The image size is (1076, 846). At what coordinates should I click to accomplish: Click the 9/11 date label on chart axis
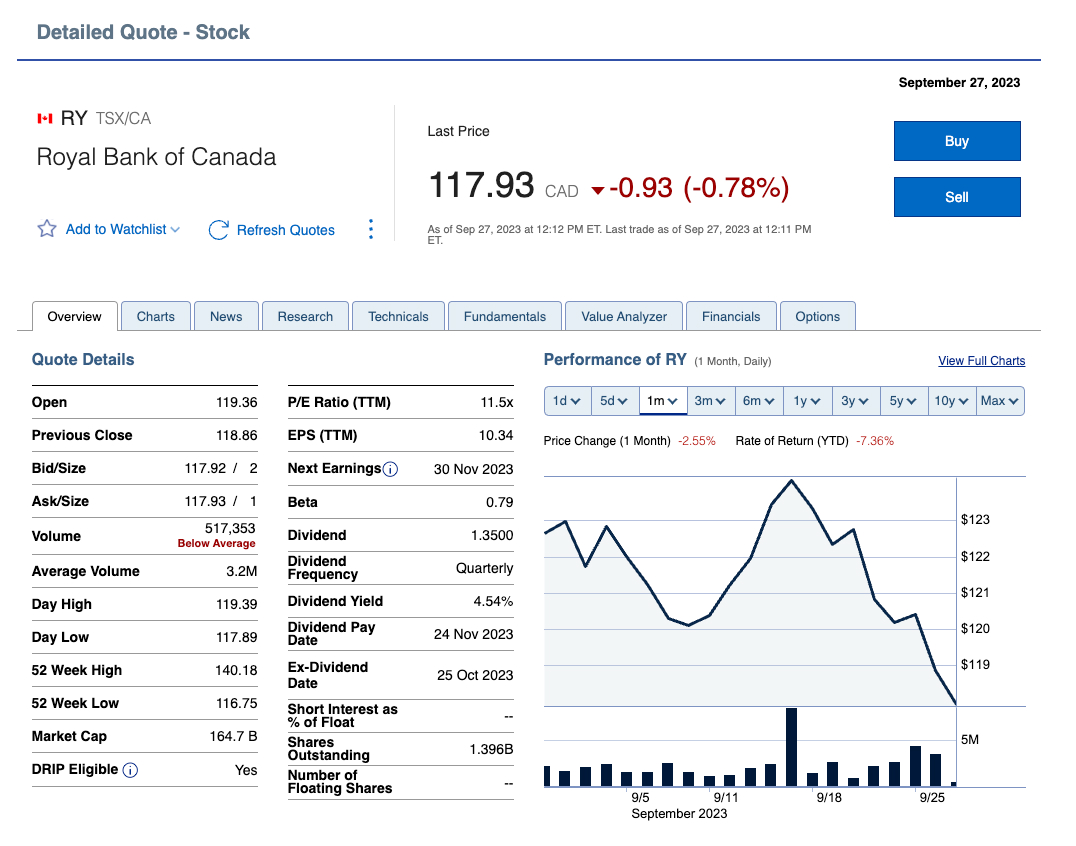click(725, 797)
